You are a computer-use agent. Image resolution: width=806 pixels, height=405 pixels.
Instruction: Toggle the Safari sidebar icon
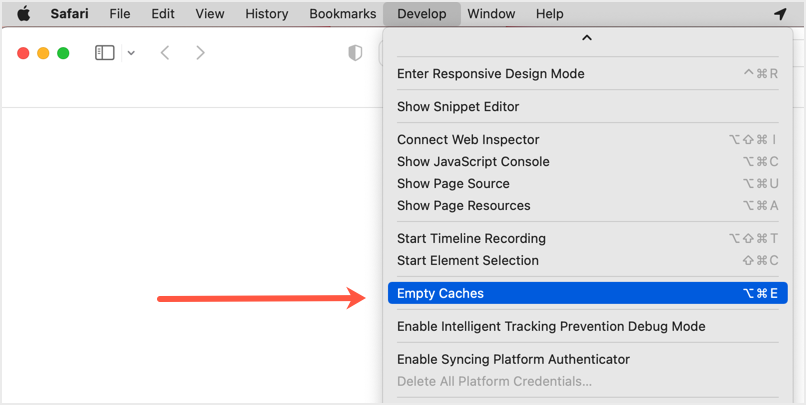[x=104, y=53]
